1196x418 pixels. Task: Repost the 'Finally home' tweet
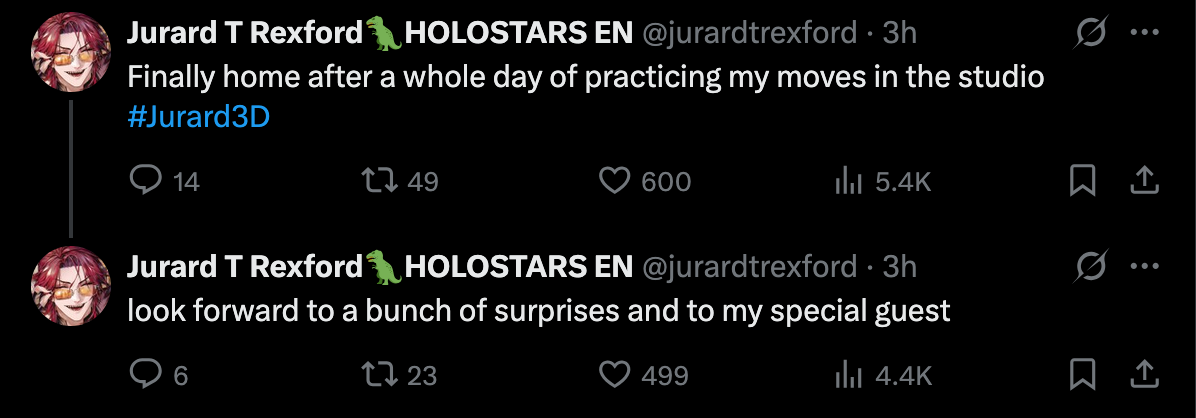click(377, 181)
